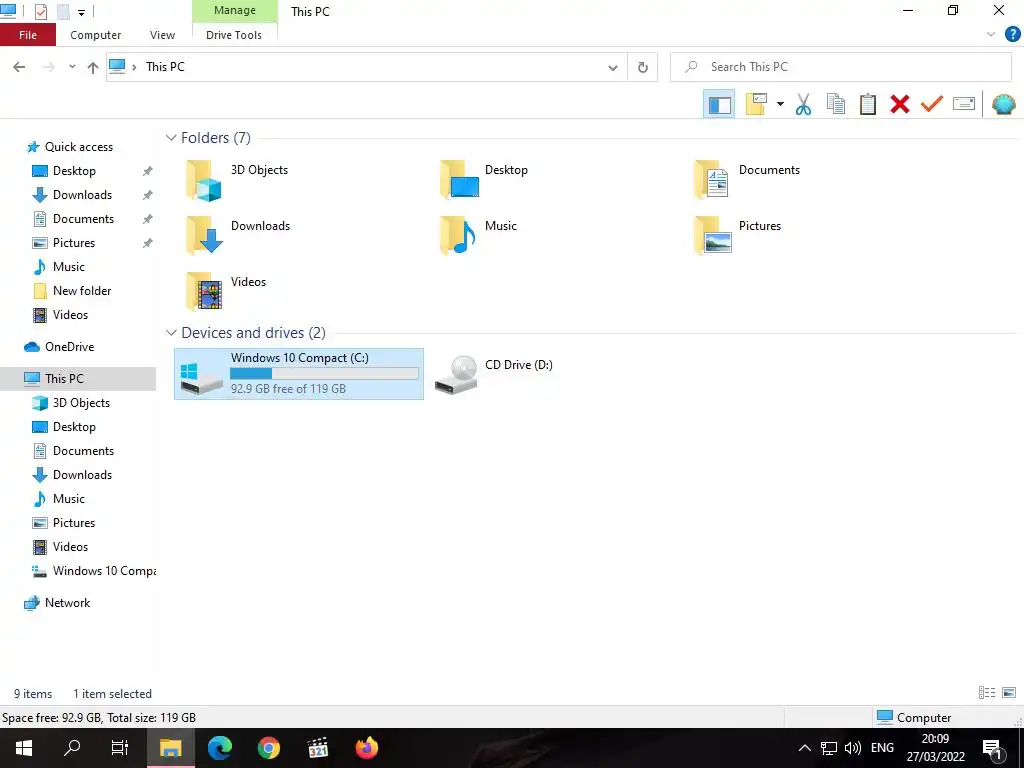This screenshot has width=1024, height=768.
Task: Launch Firefox from taskbar
Action: (366, 748)
